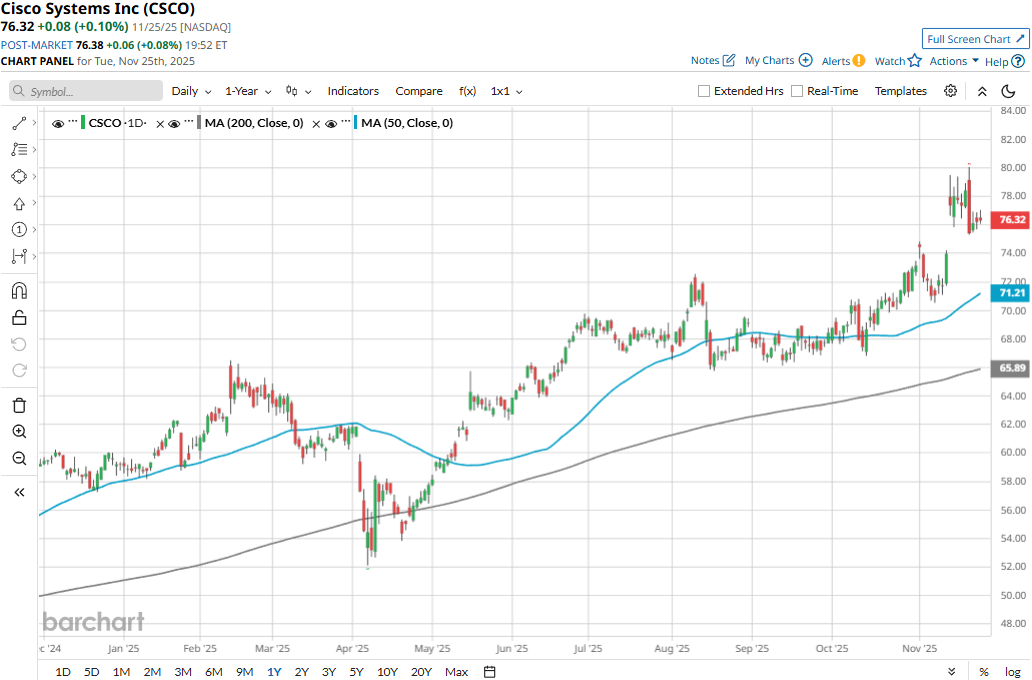Open the Actions dropdown menu
Screen dimensions: 1032x680
(x=953, y=61)
